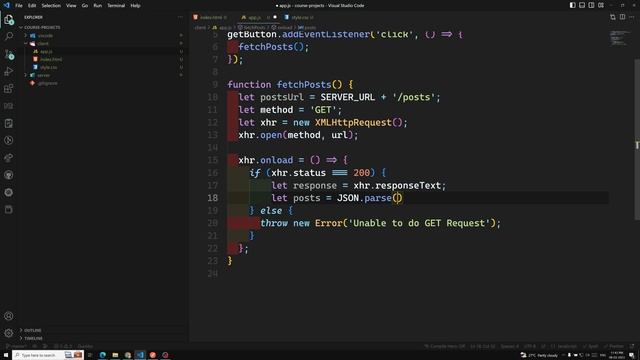
Task: Click line number 20 in the gutter
Action: [x=213, y=223]
